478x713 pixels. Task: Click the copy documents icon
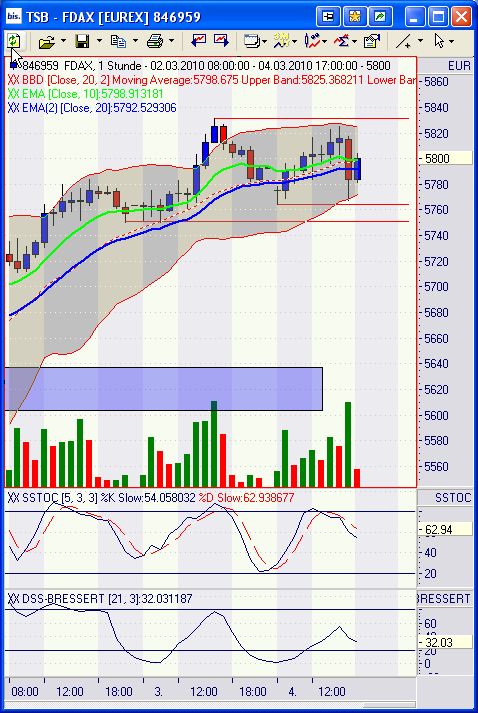tap(118, 42)
